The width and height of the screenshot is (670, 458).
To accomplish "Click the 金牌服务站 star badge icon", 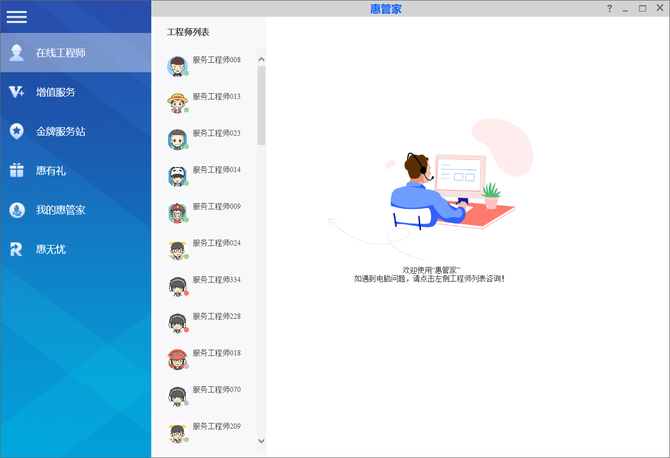I will 17,131.
